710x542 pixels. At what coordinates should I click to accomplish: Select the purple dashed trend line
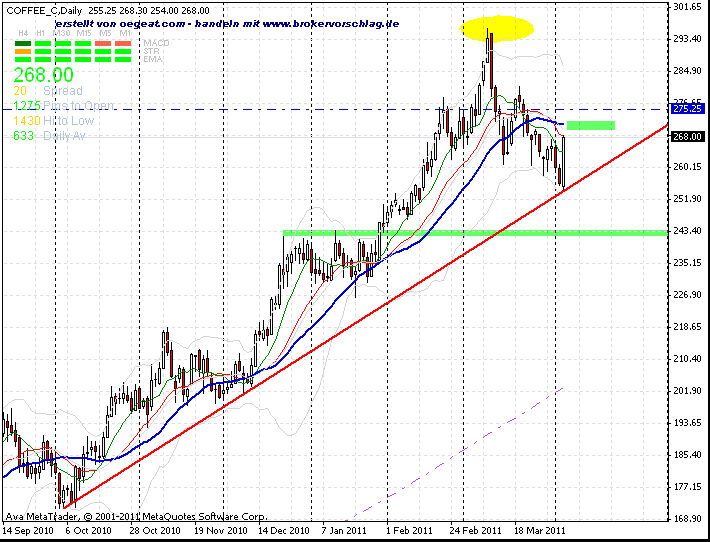pyautogui.click(x=454, y=454)
